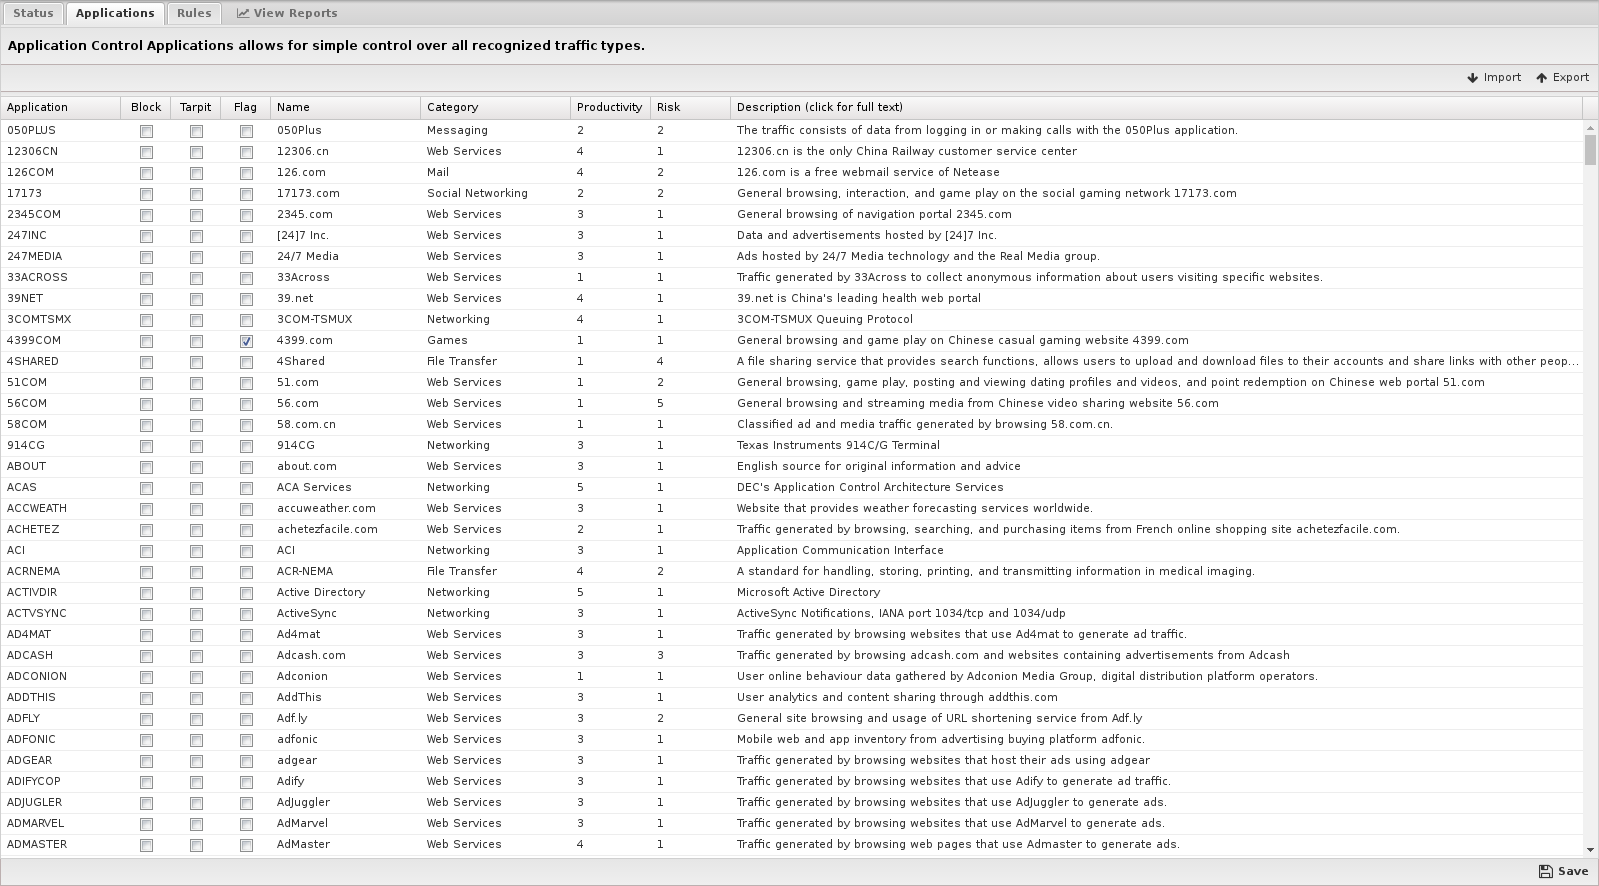This screenshot has width=1599, height=886.
Task: Switch to the Status tab
Action: tap(33, 13)
